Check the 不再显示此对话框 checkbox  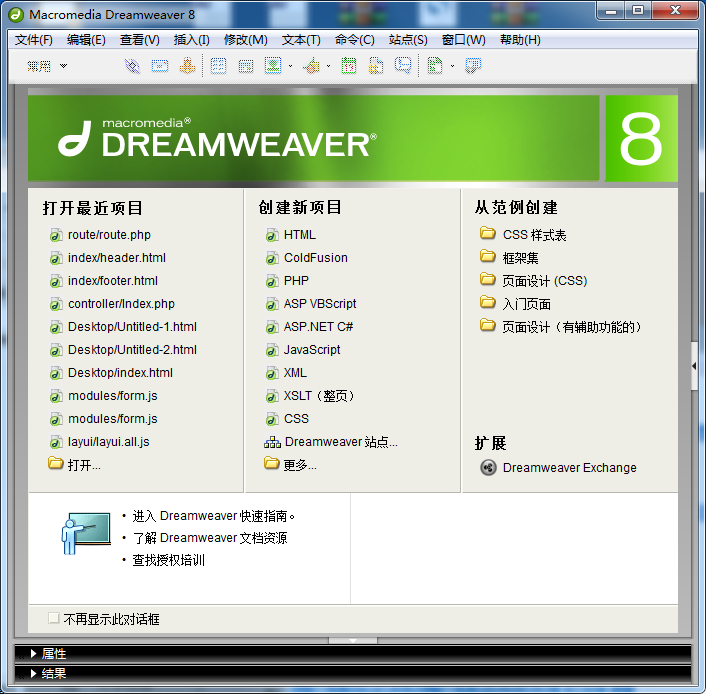coord(54,619)
